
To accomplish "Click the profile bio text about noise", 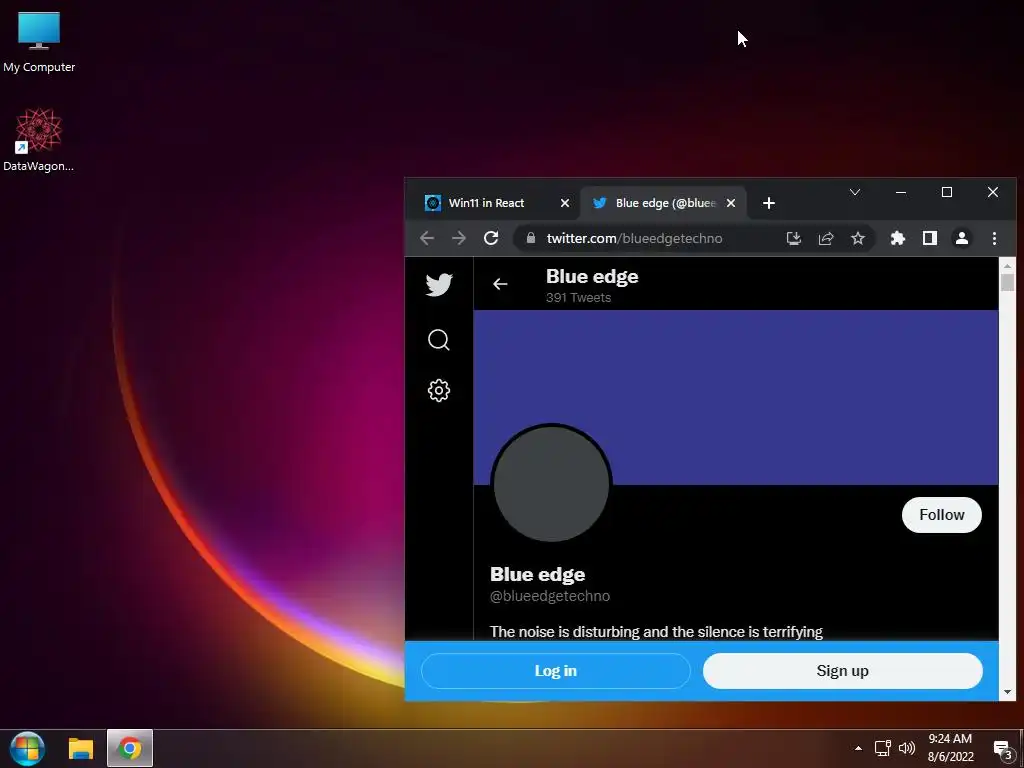I will coord(656,632).
